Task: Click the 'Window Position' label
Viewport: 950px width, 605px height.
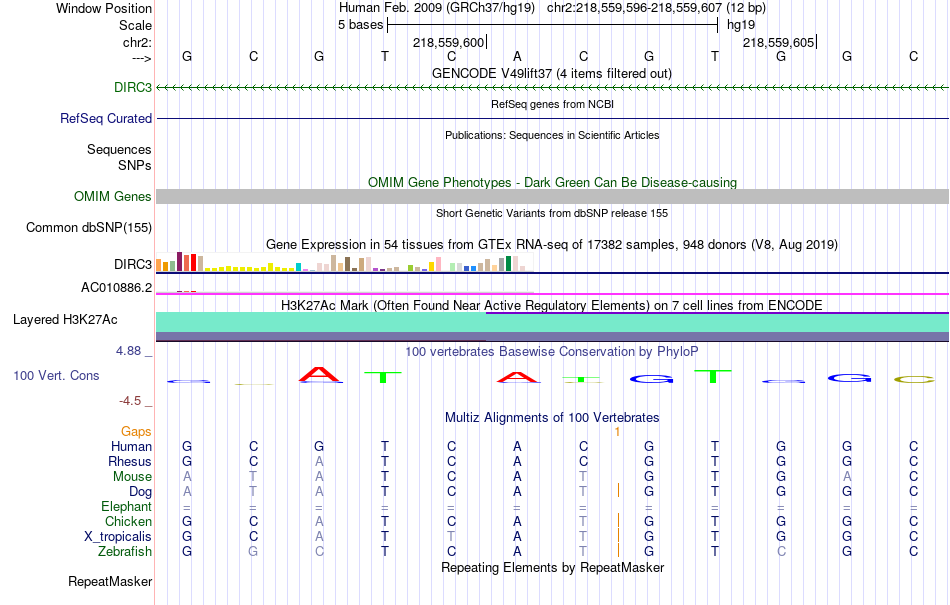Action: 104,8
